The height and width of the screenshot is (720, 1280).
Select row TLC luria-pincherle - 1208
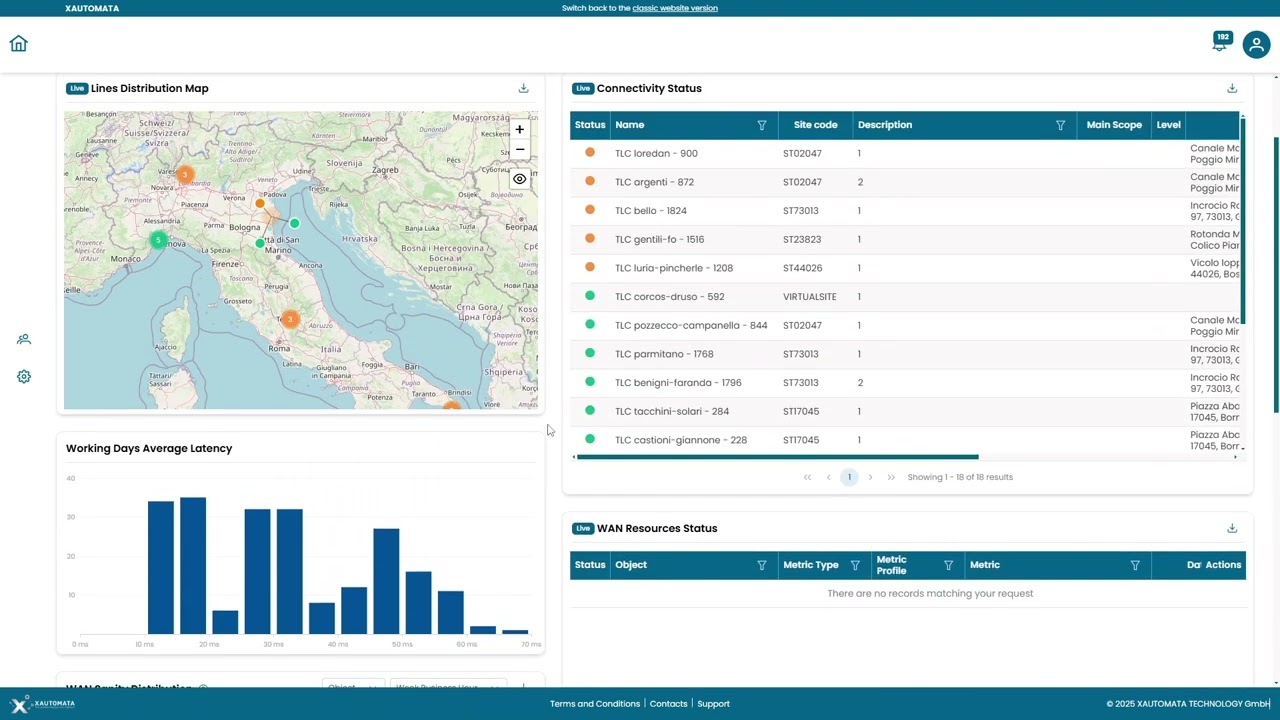pos(905,268)
